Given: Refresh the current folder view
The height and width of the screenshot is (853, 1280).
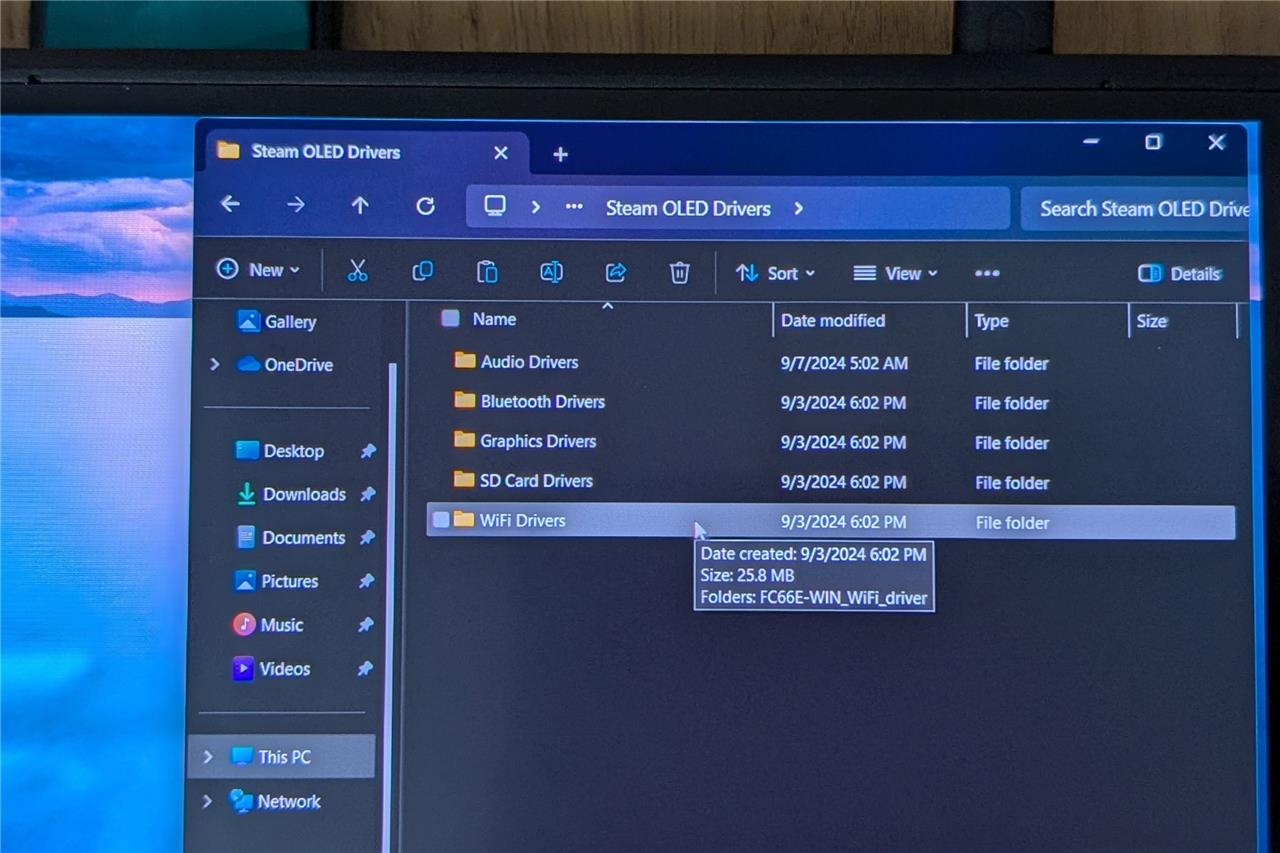Looking at the screenshot, I should [425, 206].
